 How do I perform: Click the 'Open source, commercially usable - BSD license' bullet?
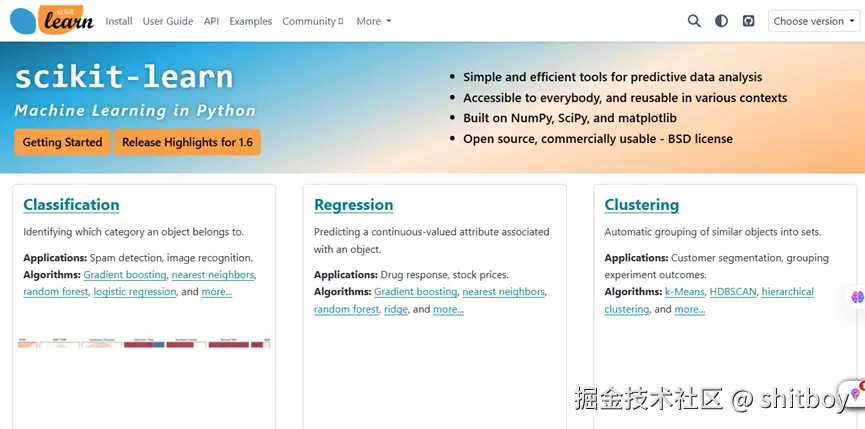pos(598,139)
